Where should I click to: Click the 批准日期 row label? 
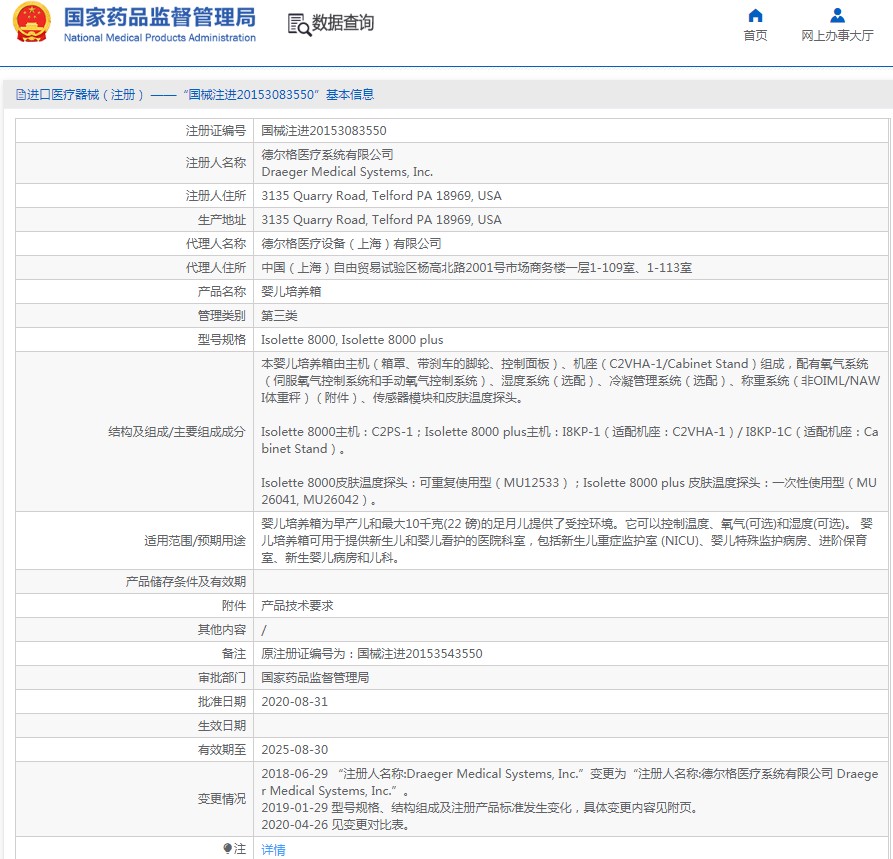(x=222, y=701)
